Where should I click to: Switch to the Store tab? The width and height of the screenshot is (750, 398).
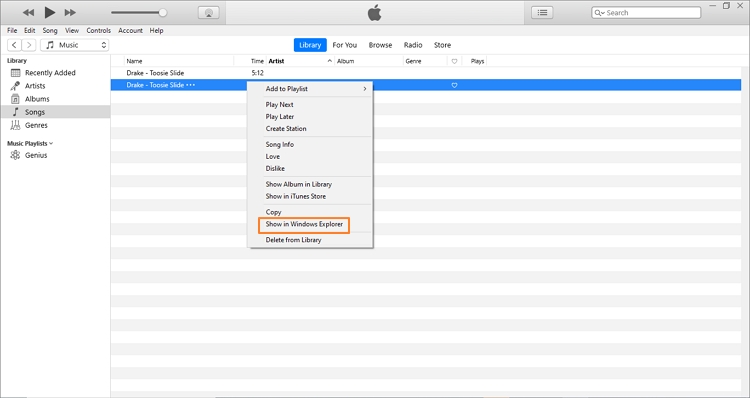[x=442, y=45]
